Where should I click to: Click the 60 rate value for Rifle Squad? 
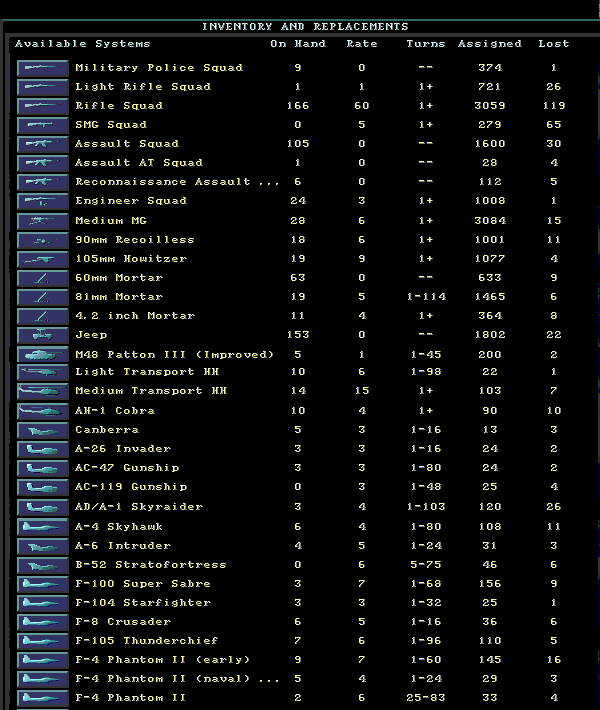coord(362,106)
